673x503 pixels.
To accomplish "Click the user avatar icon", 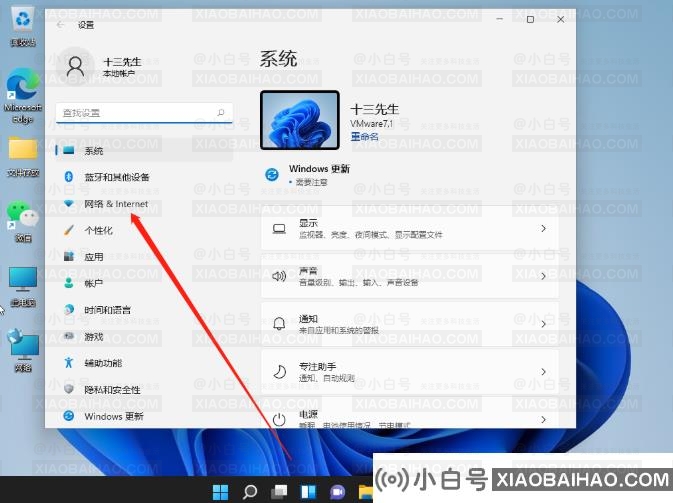I will point(76,67).
